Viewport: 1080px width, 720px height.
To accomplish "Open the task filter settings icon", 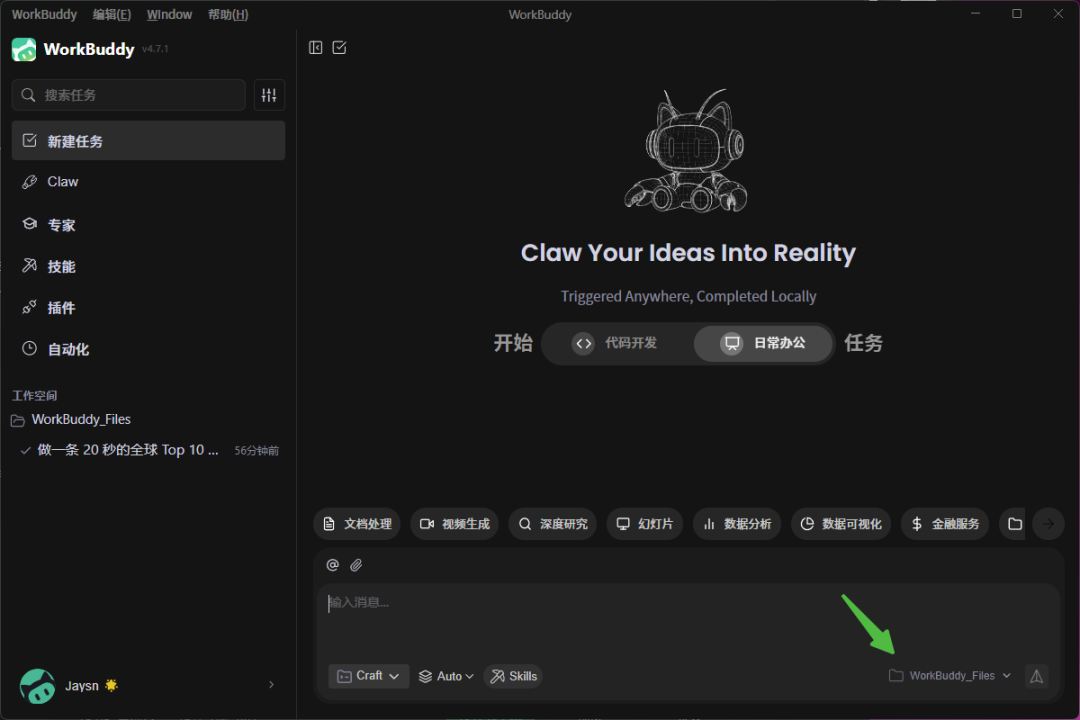I will click(269, 95).
